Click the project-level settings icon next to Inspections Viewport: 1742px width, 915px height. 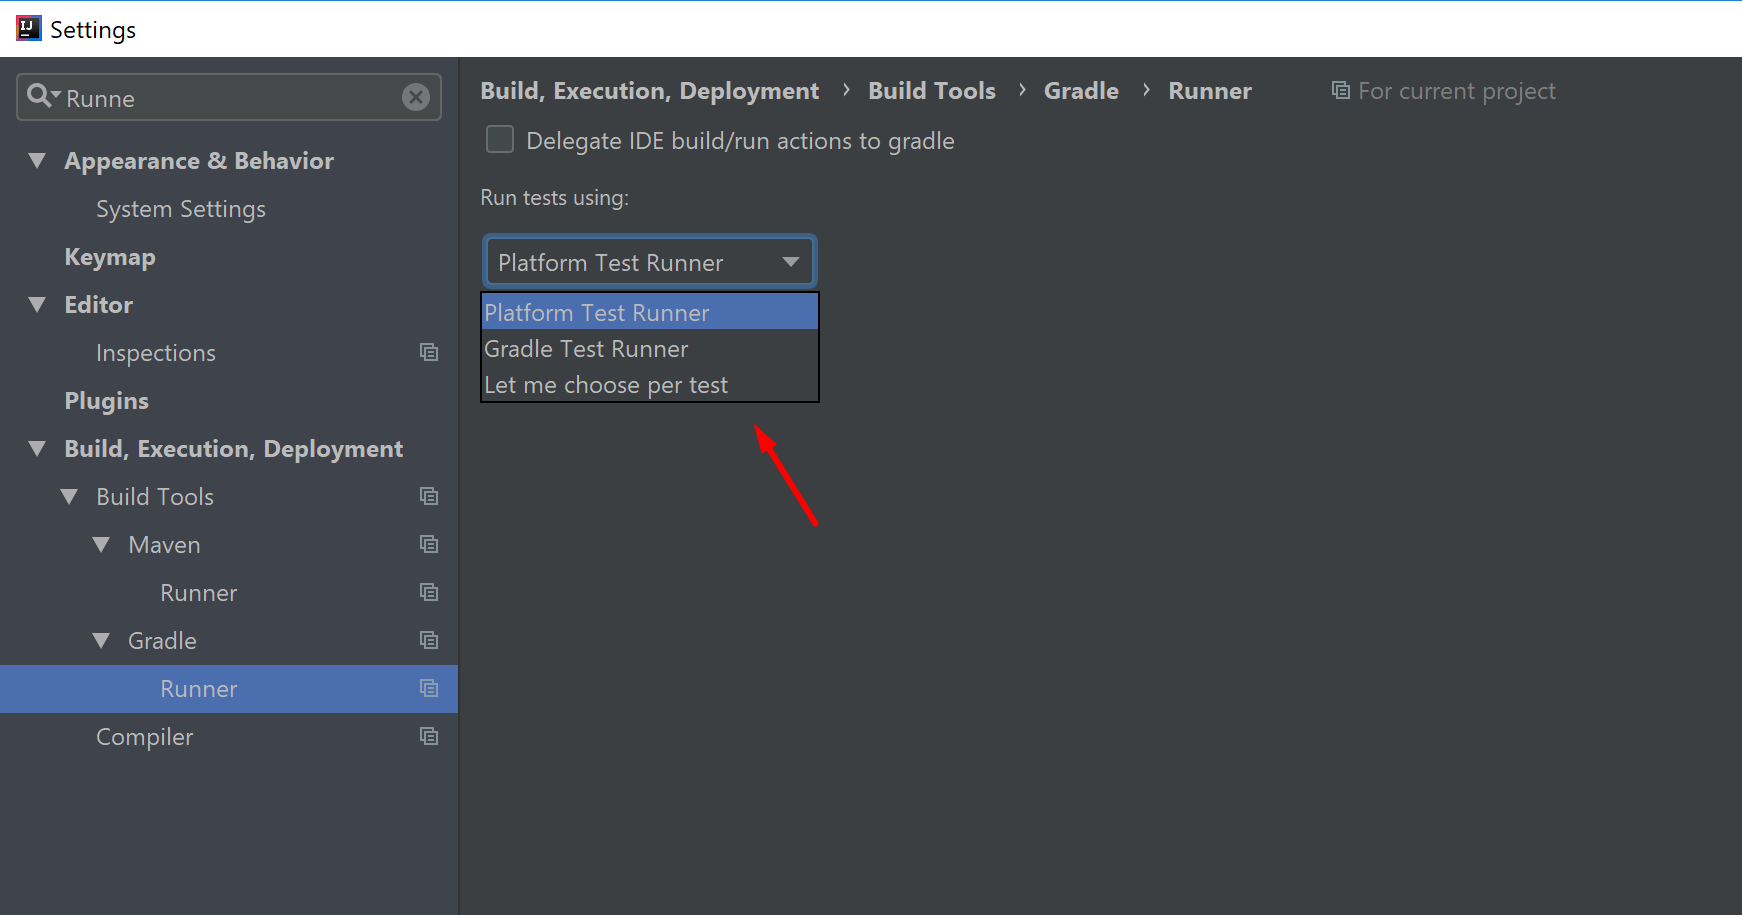429,352
